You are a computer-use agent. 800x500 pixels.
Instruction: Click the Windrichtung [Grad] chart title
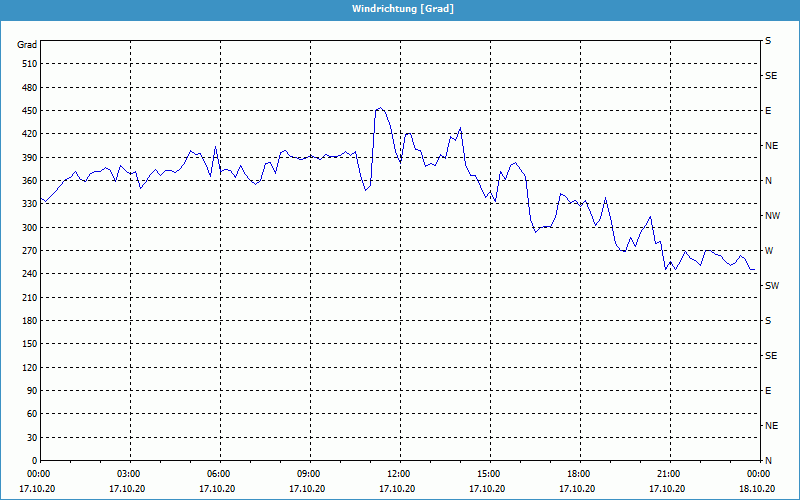pyautogui.click(x=402, y=9)
